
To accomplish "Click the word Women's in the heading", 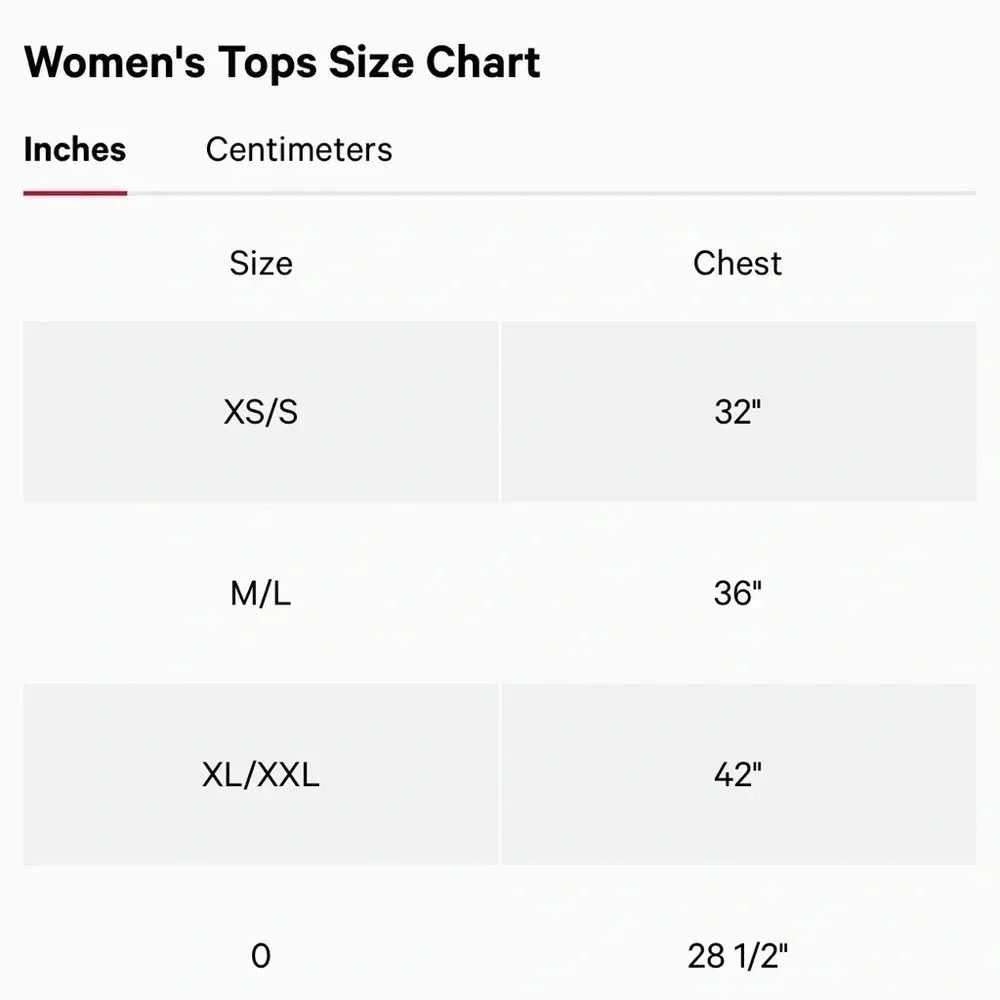I will coord(115,62).
